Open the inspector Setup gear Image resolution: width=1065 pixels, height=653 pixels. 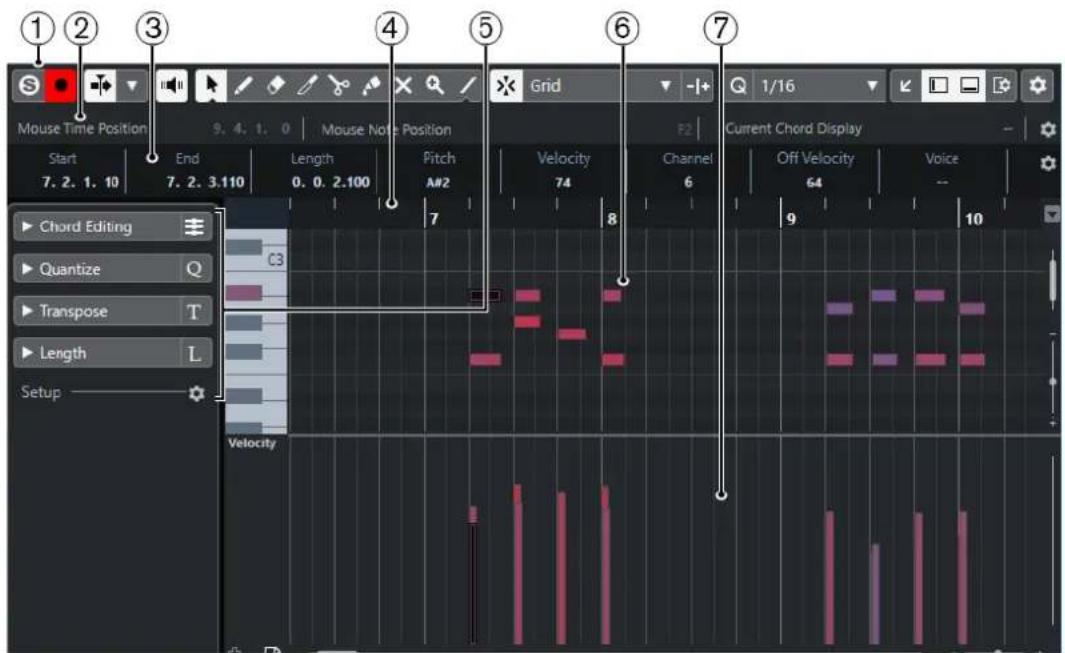(196, 393)
